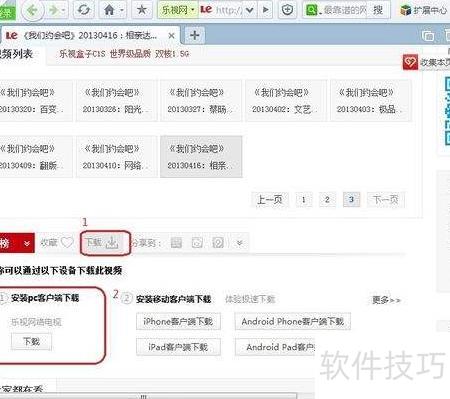Viewport: 450px width, 399px height.
Task: Select the 《我们约会吧》20130416 browser tab
Action: (90, 35)
